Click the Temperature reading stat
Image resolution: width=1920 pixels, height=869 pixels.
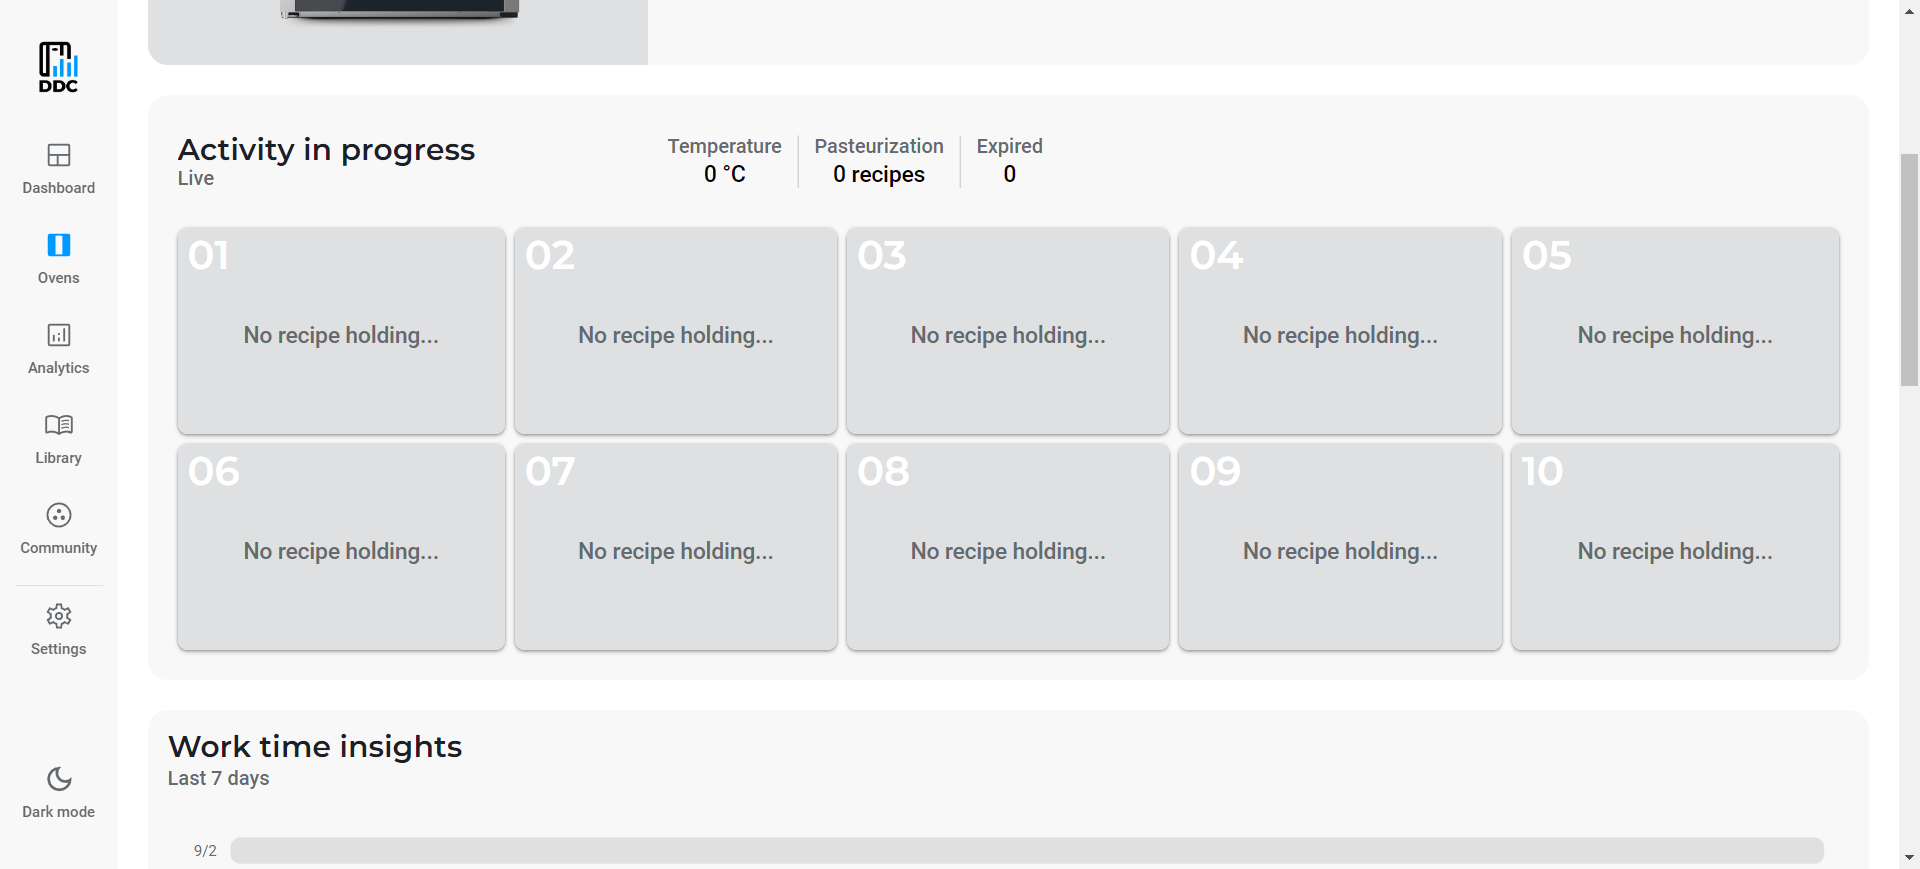(x=724, y=161)
